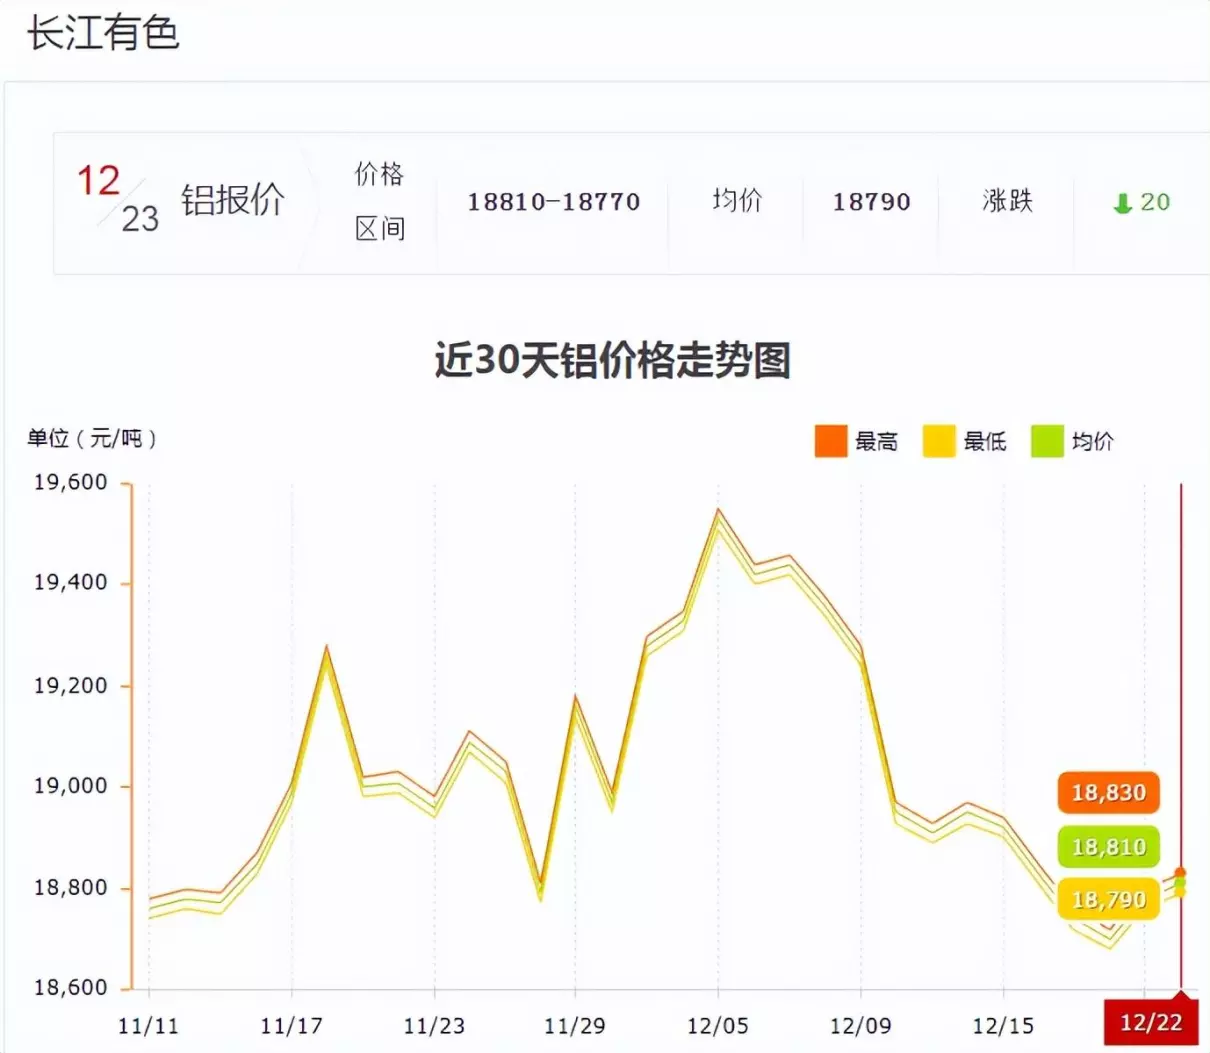Screen dimensions: 1210x1053
Task: Click the 19,200 y-axis label
Action: point(70,686)
